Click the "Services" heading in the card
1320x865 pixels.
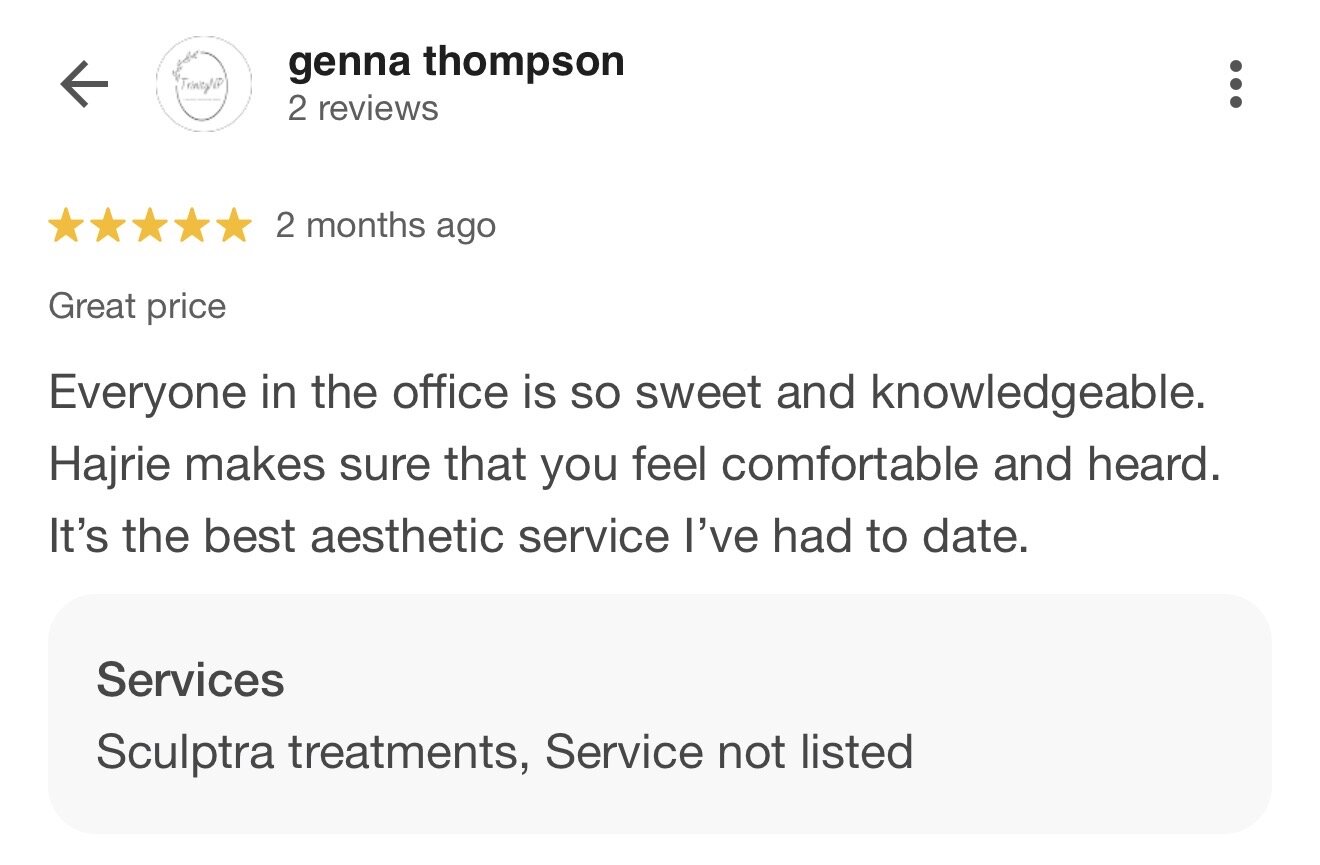[x=190, y=681]
